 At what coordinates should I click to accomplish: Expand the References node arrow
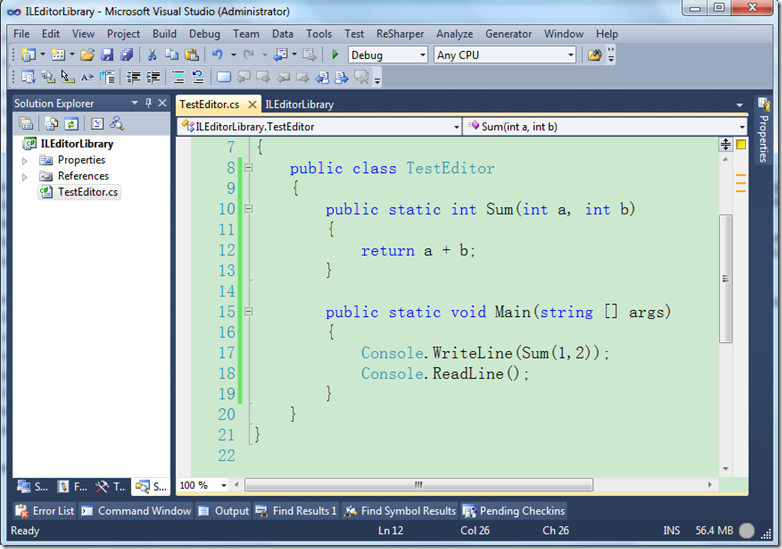click(x=24, y=177)
